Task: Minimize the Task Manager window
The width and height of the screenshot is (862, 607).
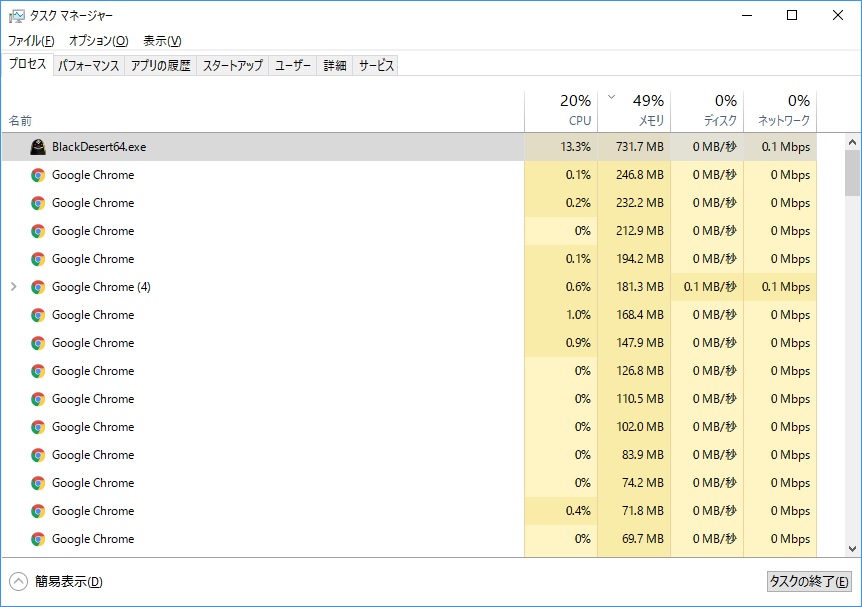Action: pos(747,15)
